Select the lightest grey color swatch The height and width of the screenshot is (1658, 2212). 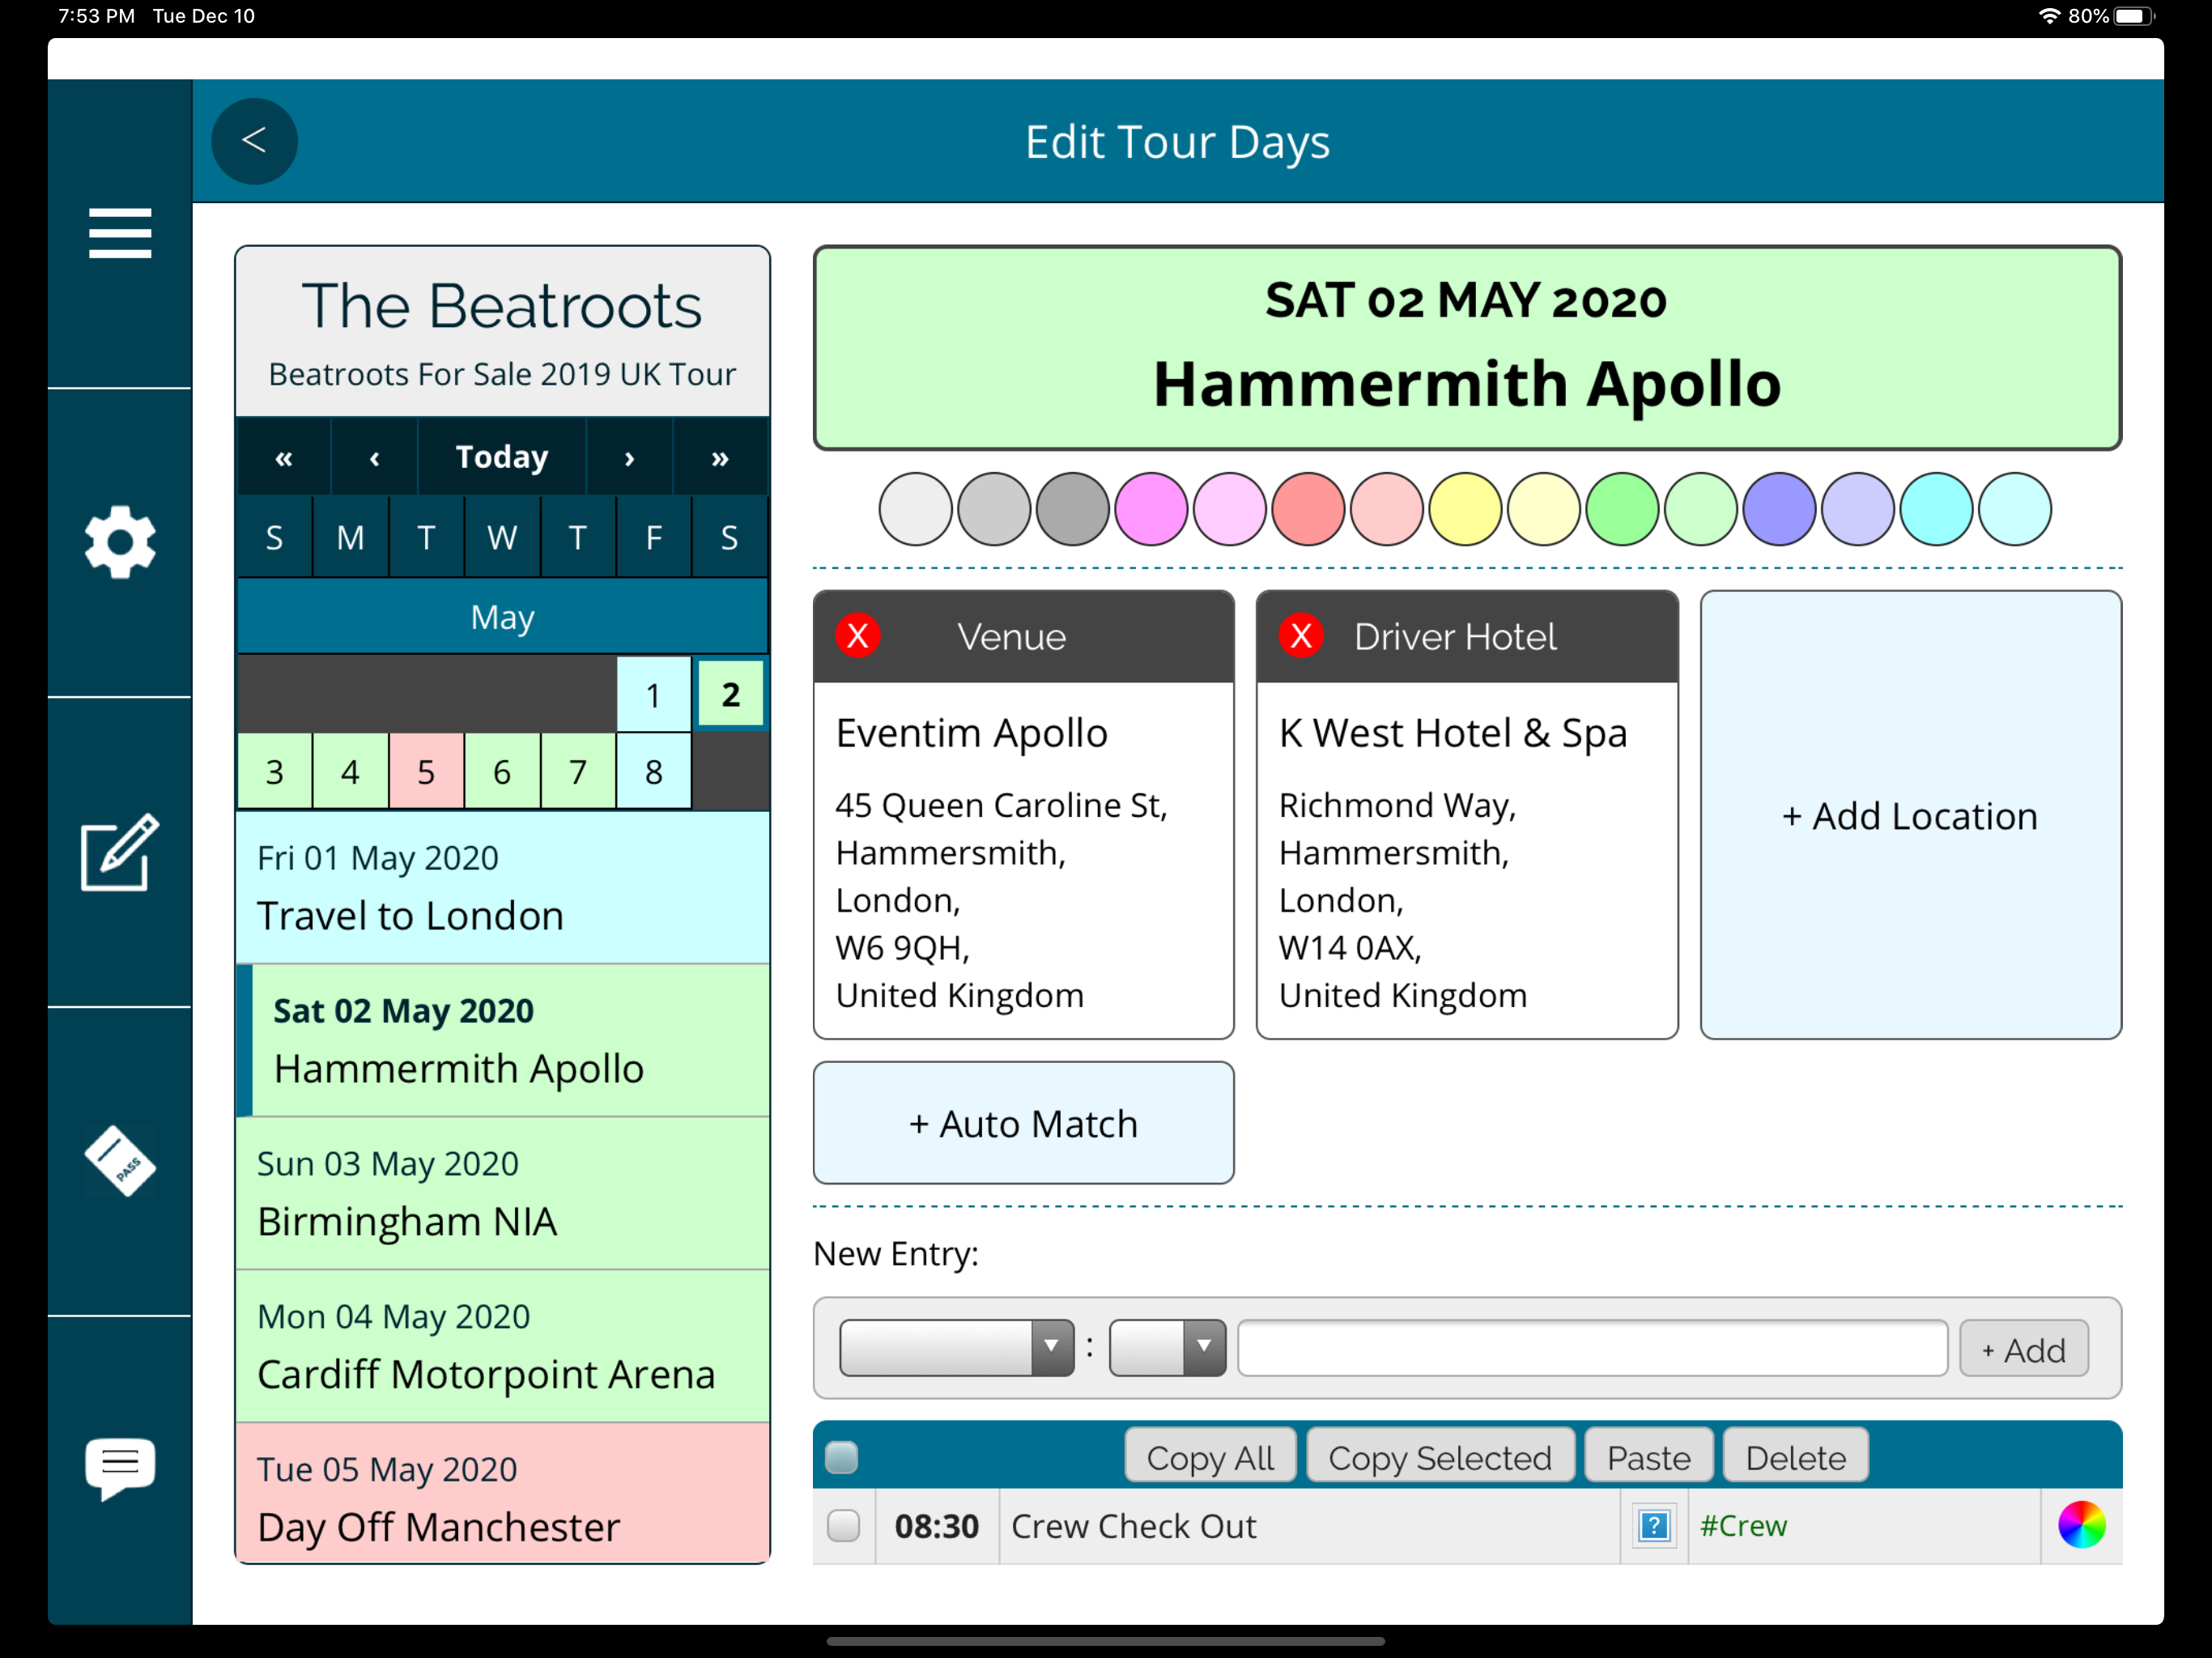coord(915,510)
